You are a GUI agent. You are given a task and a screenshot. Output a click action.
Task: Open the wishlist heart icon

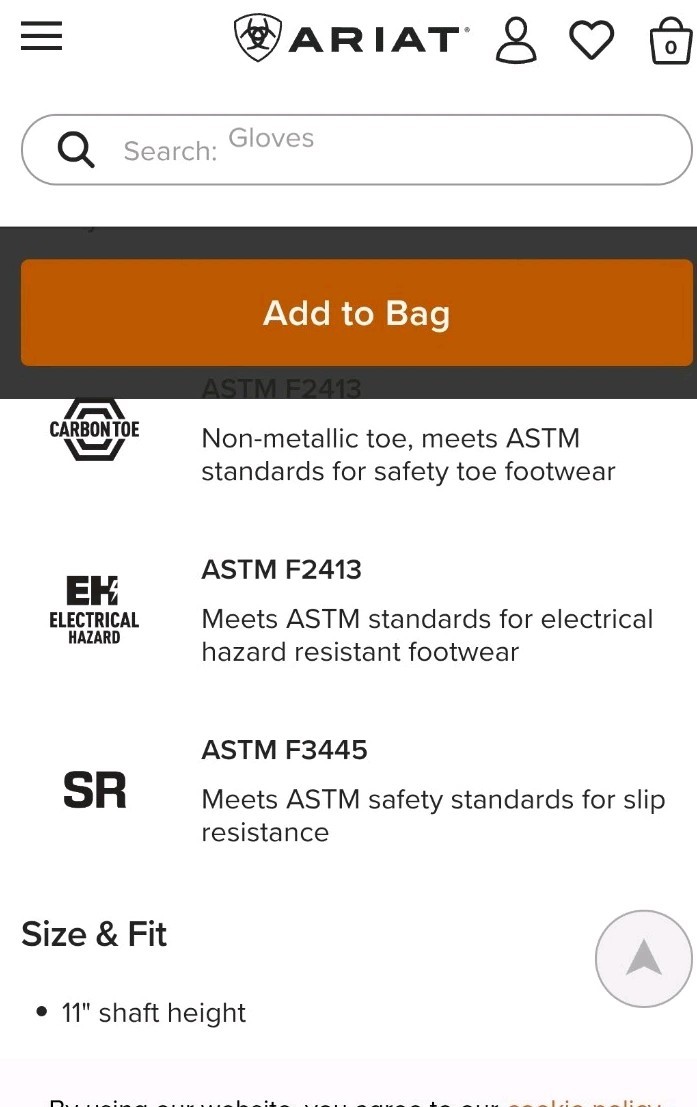click(x=591, y=40)
